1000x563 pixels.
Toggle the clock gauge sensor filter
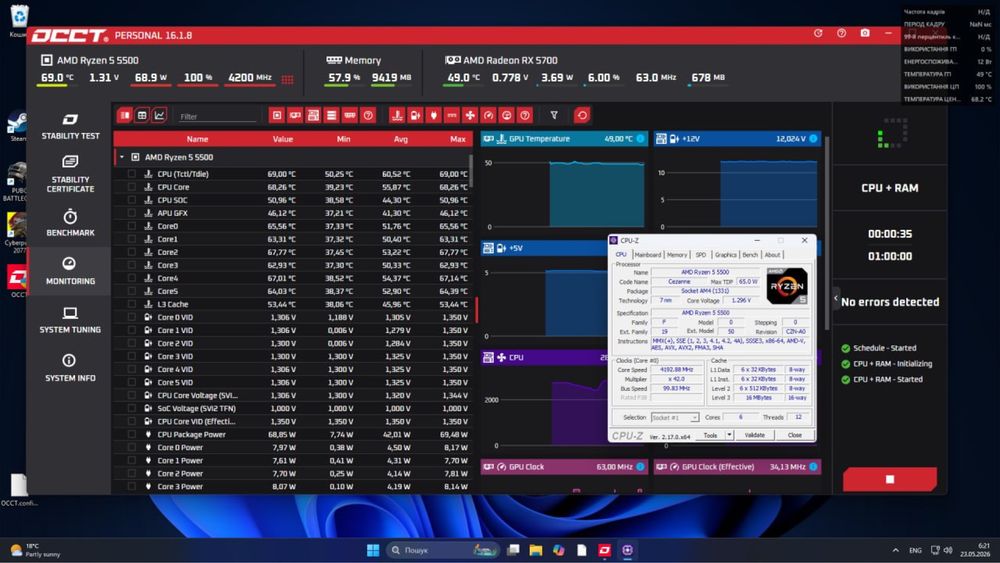[x=489, y=115]
